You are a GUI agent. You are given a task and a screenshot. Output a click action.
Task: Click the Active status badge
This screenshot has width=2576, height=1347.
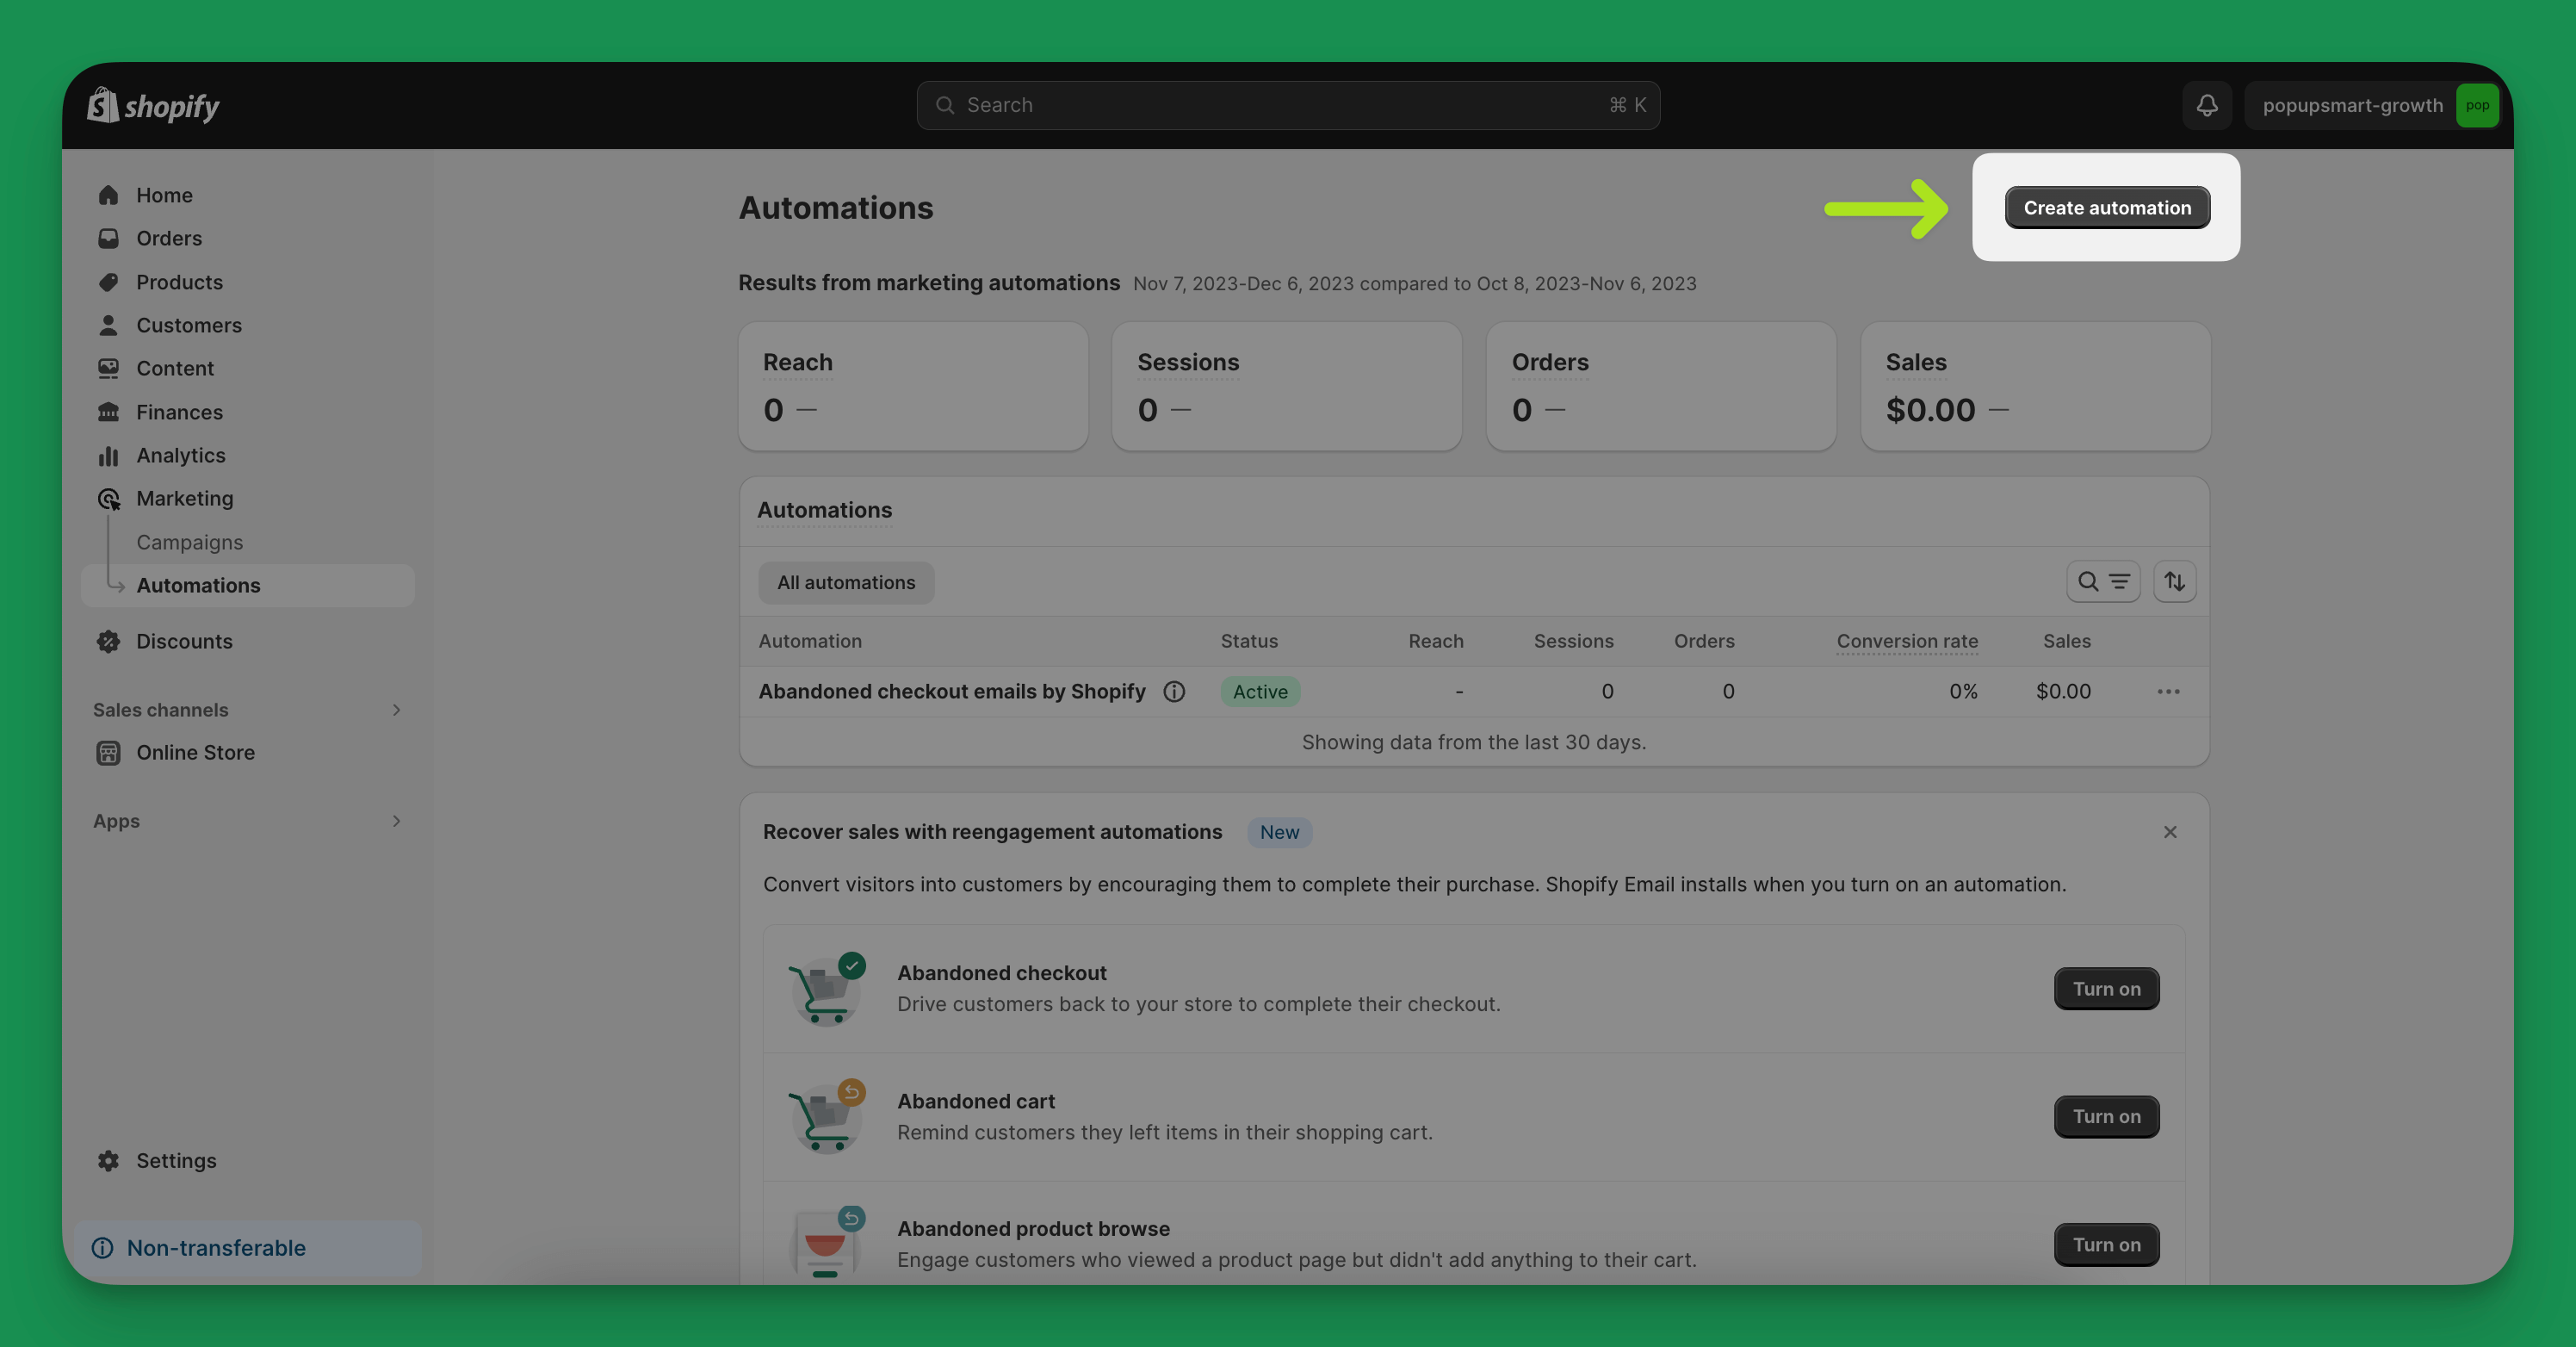click(1260, 691)
